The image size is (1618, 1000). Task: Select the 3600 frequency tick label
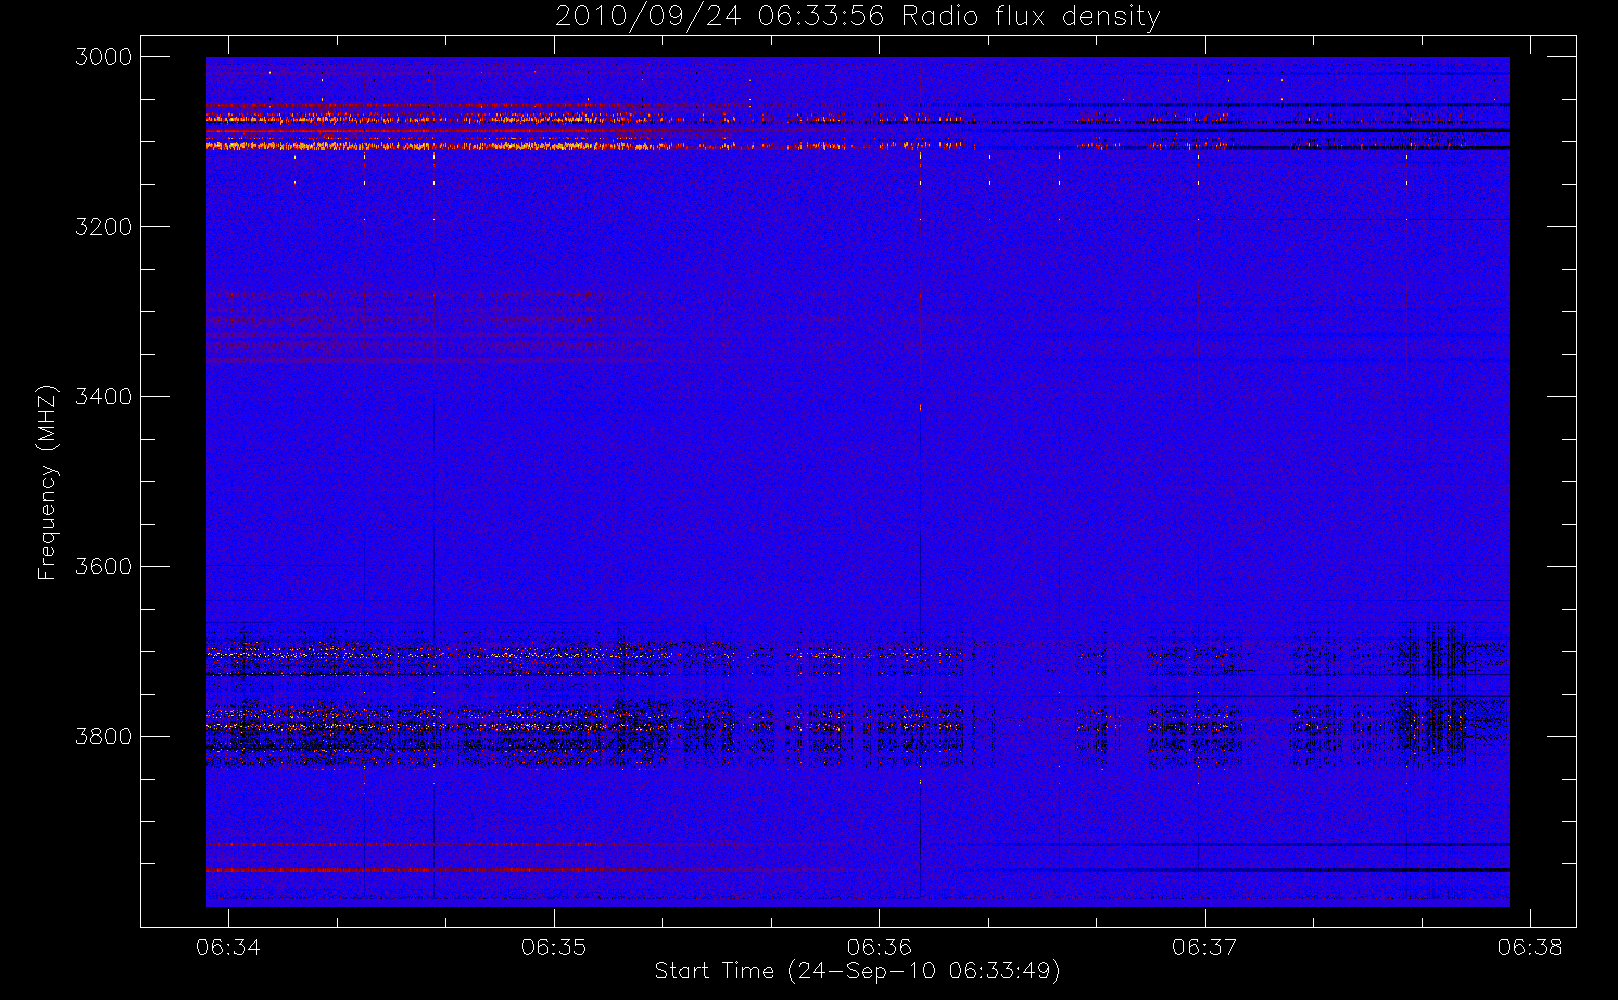click(104, 567)
